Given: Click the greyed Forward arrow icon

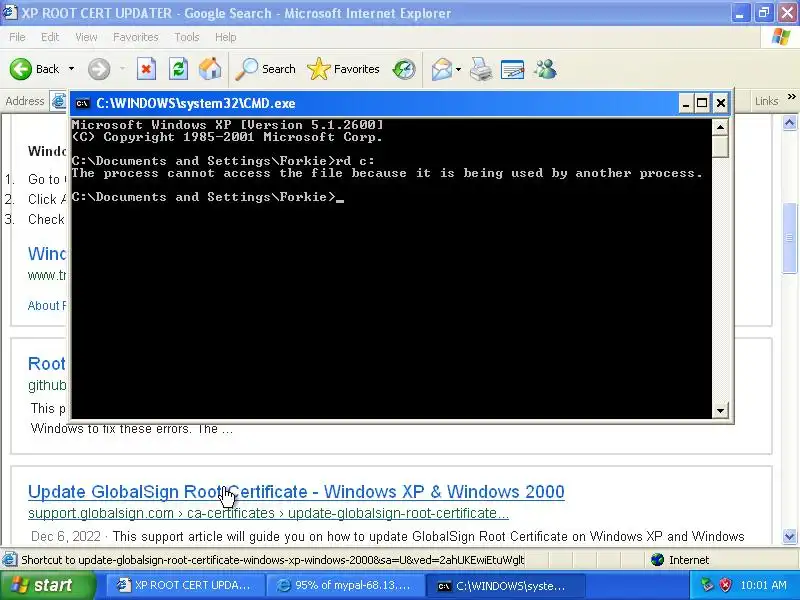Looking at the screenshot, I should [x=99, y=69].
